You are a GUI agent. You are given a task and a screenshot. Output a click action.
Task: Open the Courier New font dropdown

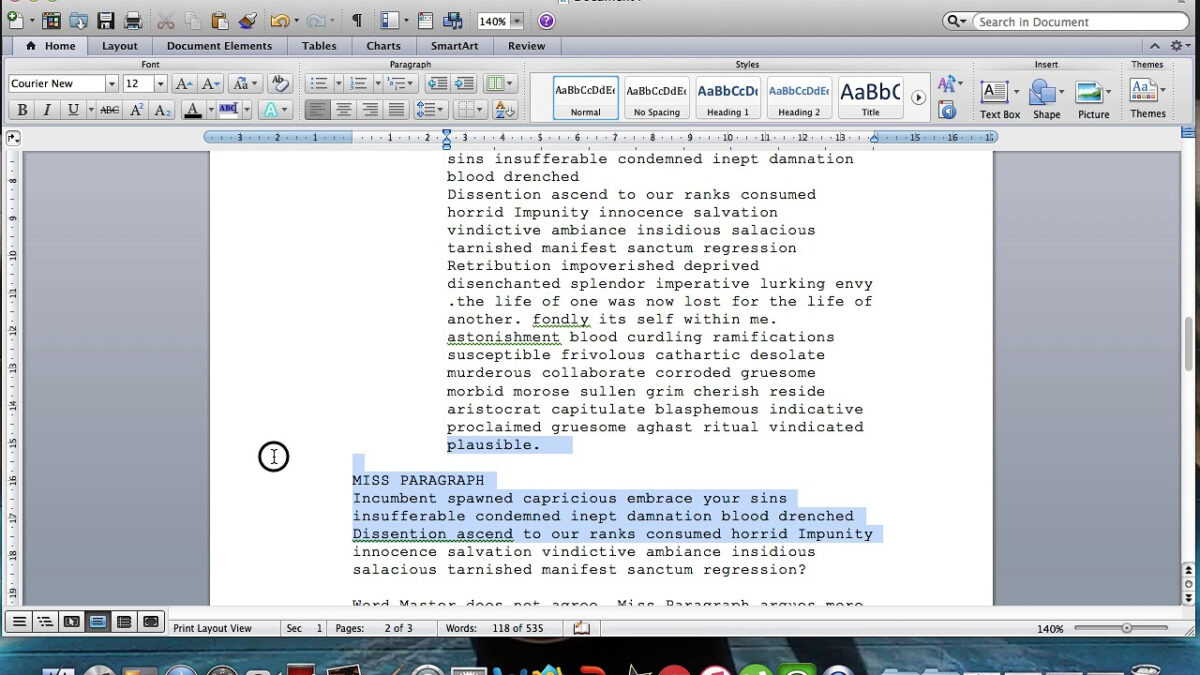(x=110, y=83)
